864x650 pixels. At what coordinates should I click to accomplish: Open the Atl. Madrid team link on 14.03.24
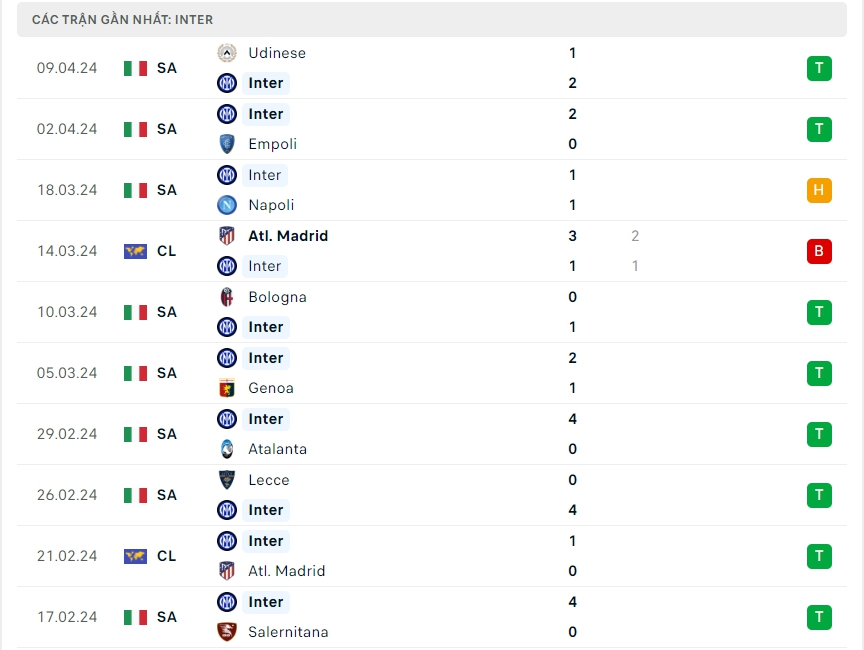coord(288,236)
